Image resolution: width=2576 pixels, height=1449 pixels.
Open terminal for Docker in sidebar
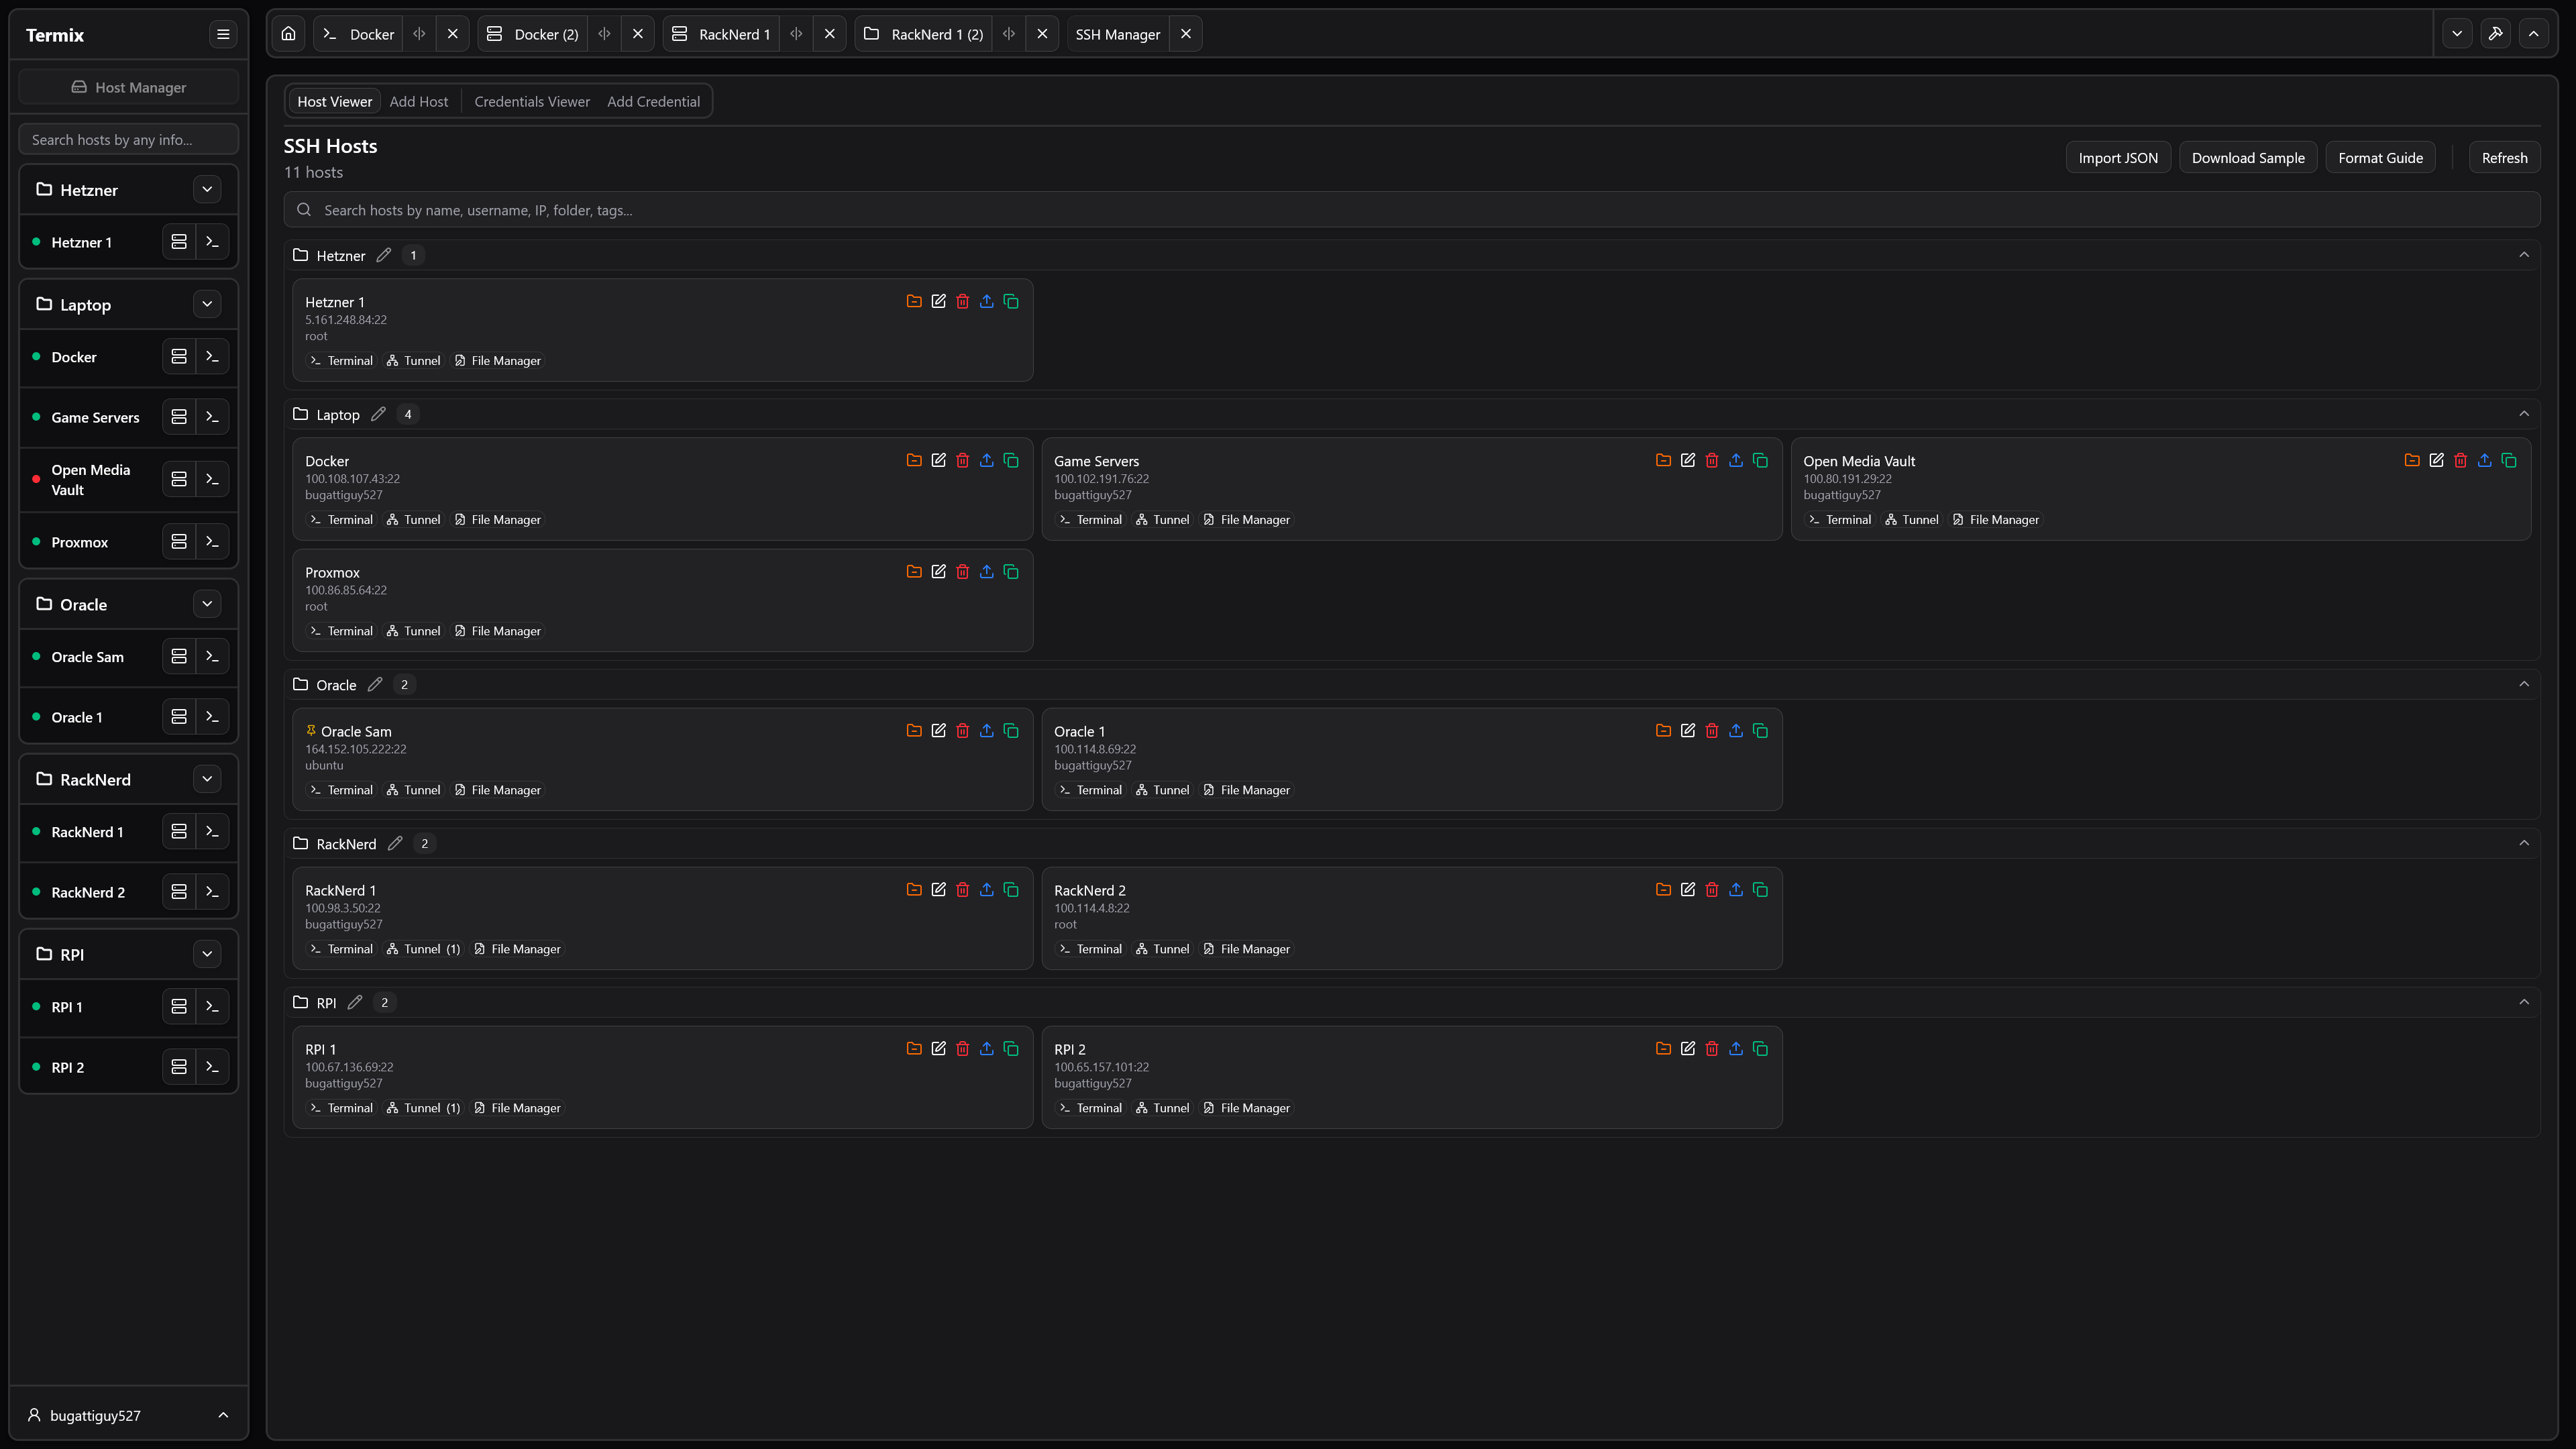212,357
